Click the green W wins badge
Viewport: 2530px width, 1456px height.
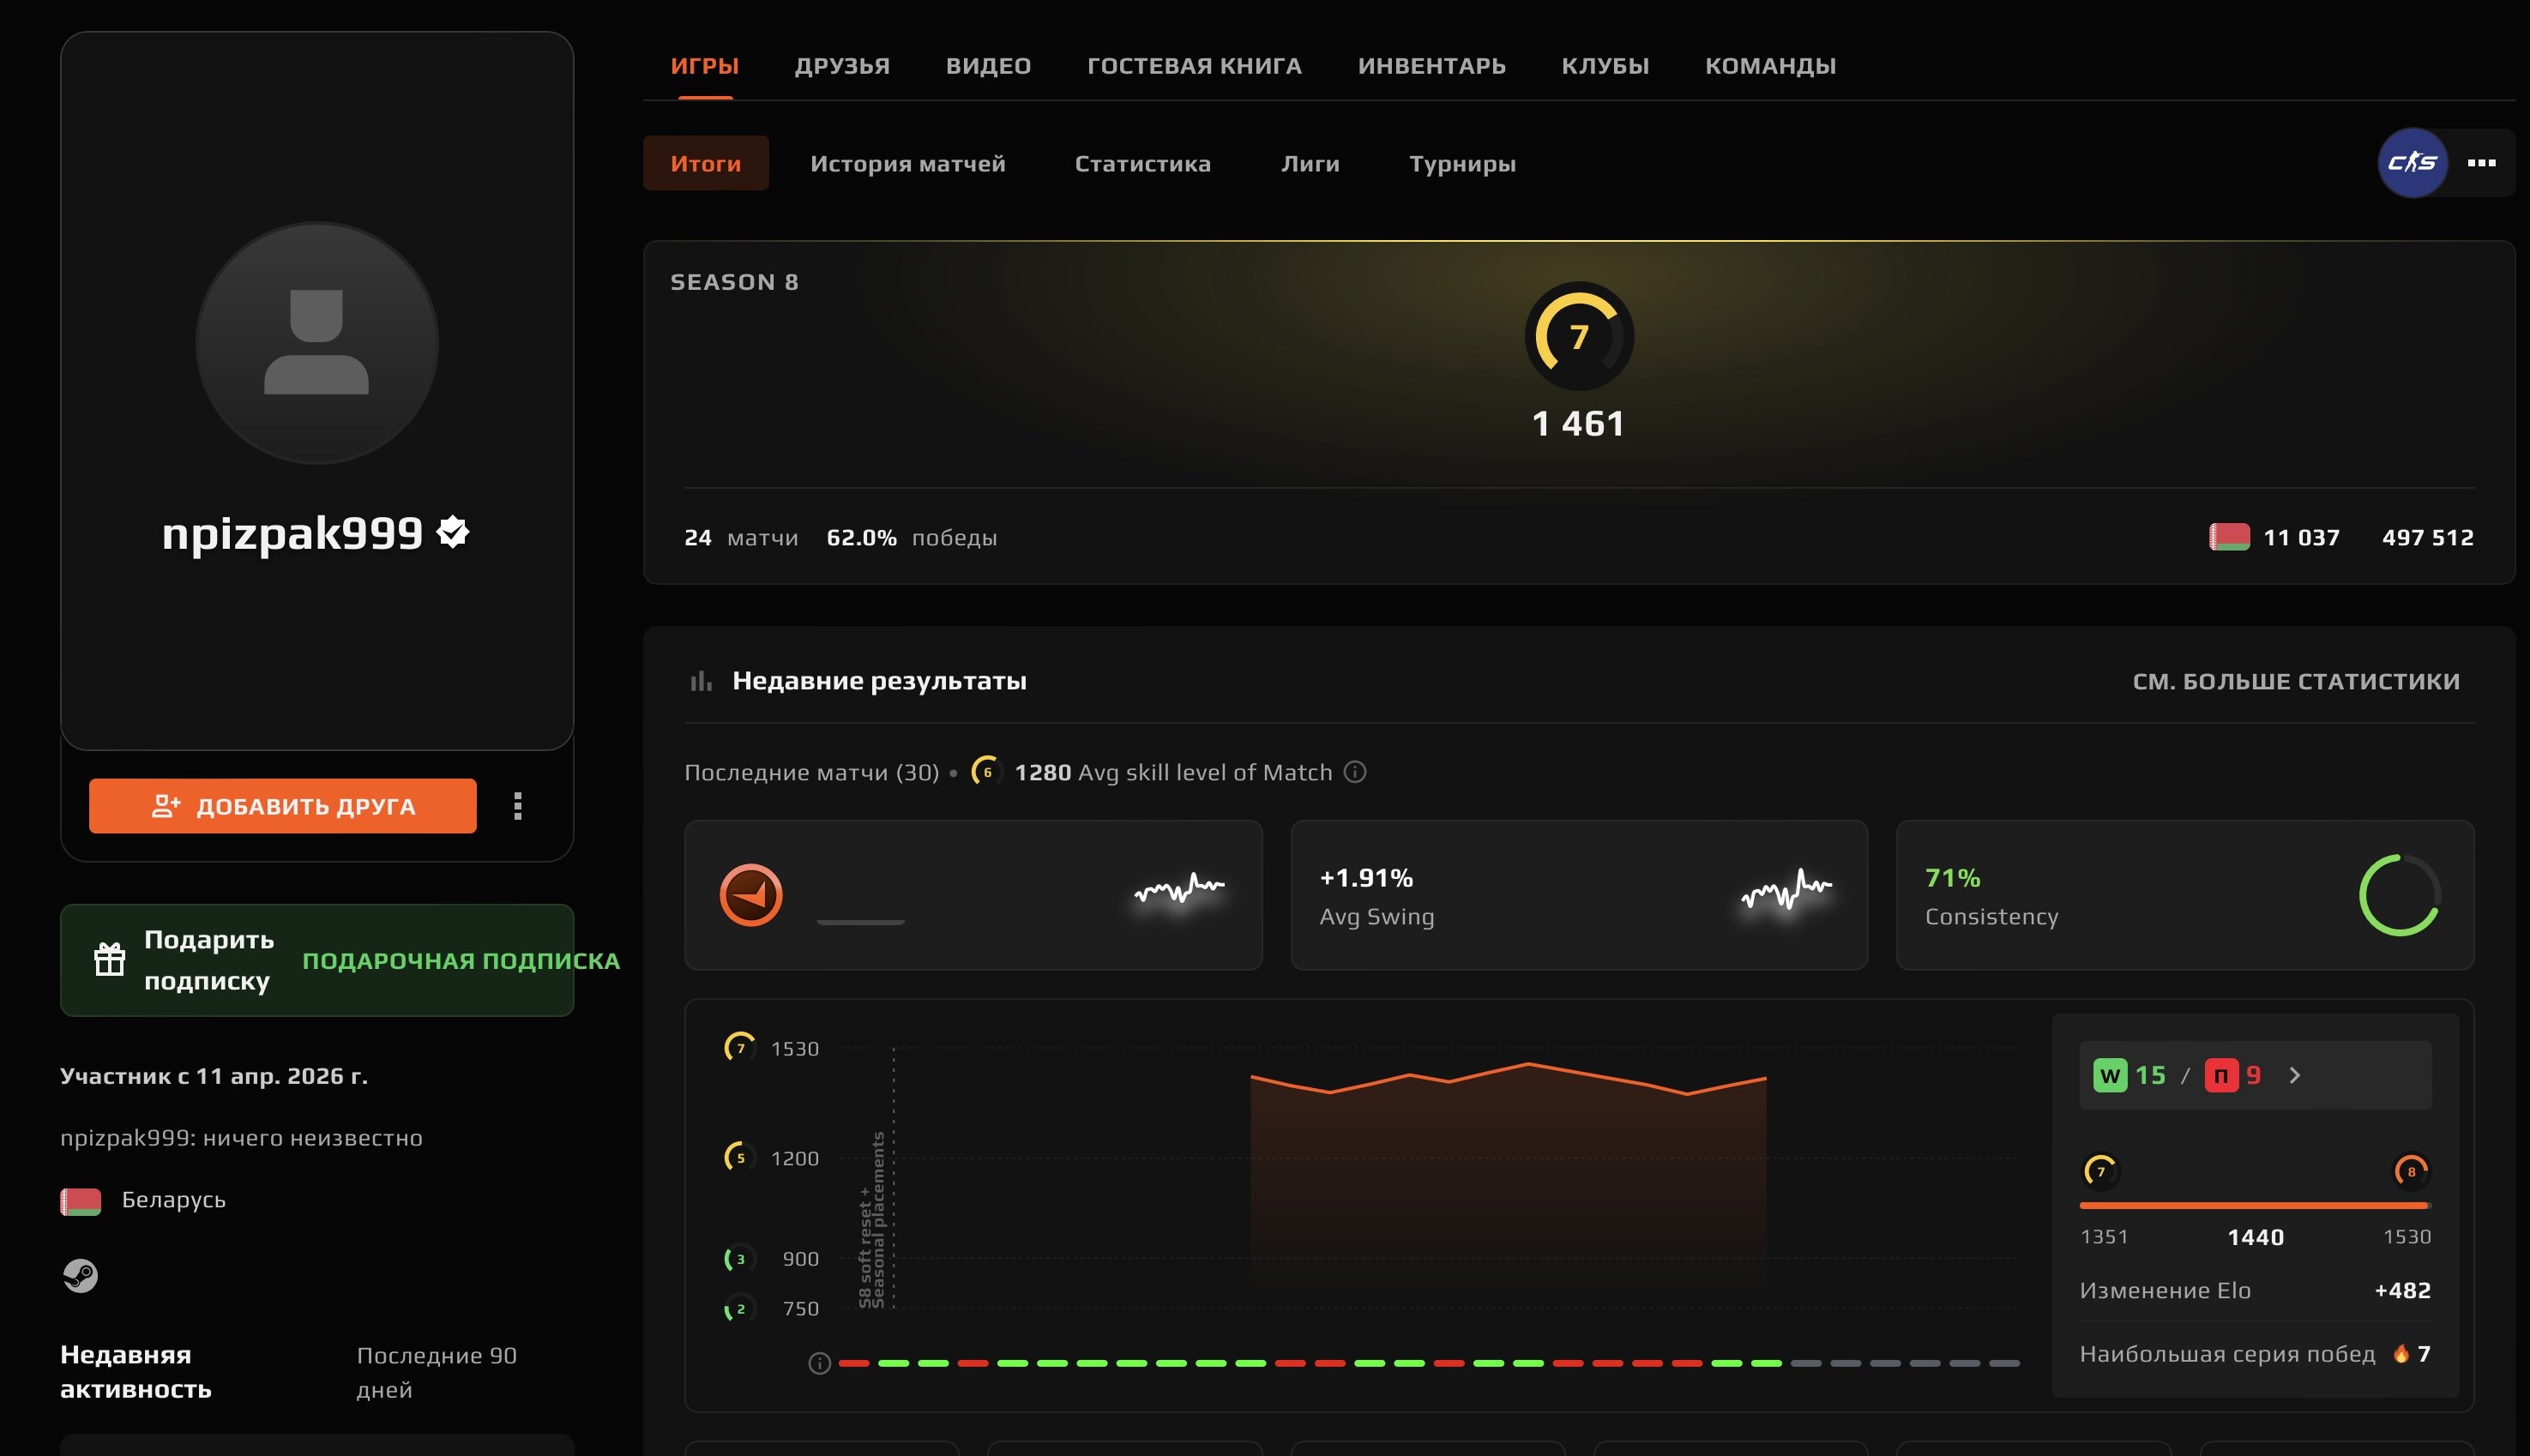point(2110,1076)
